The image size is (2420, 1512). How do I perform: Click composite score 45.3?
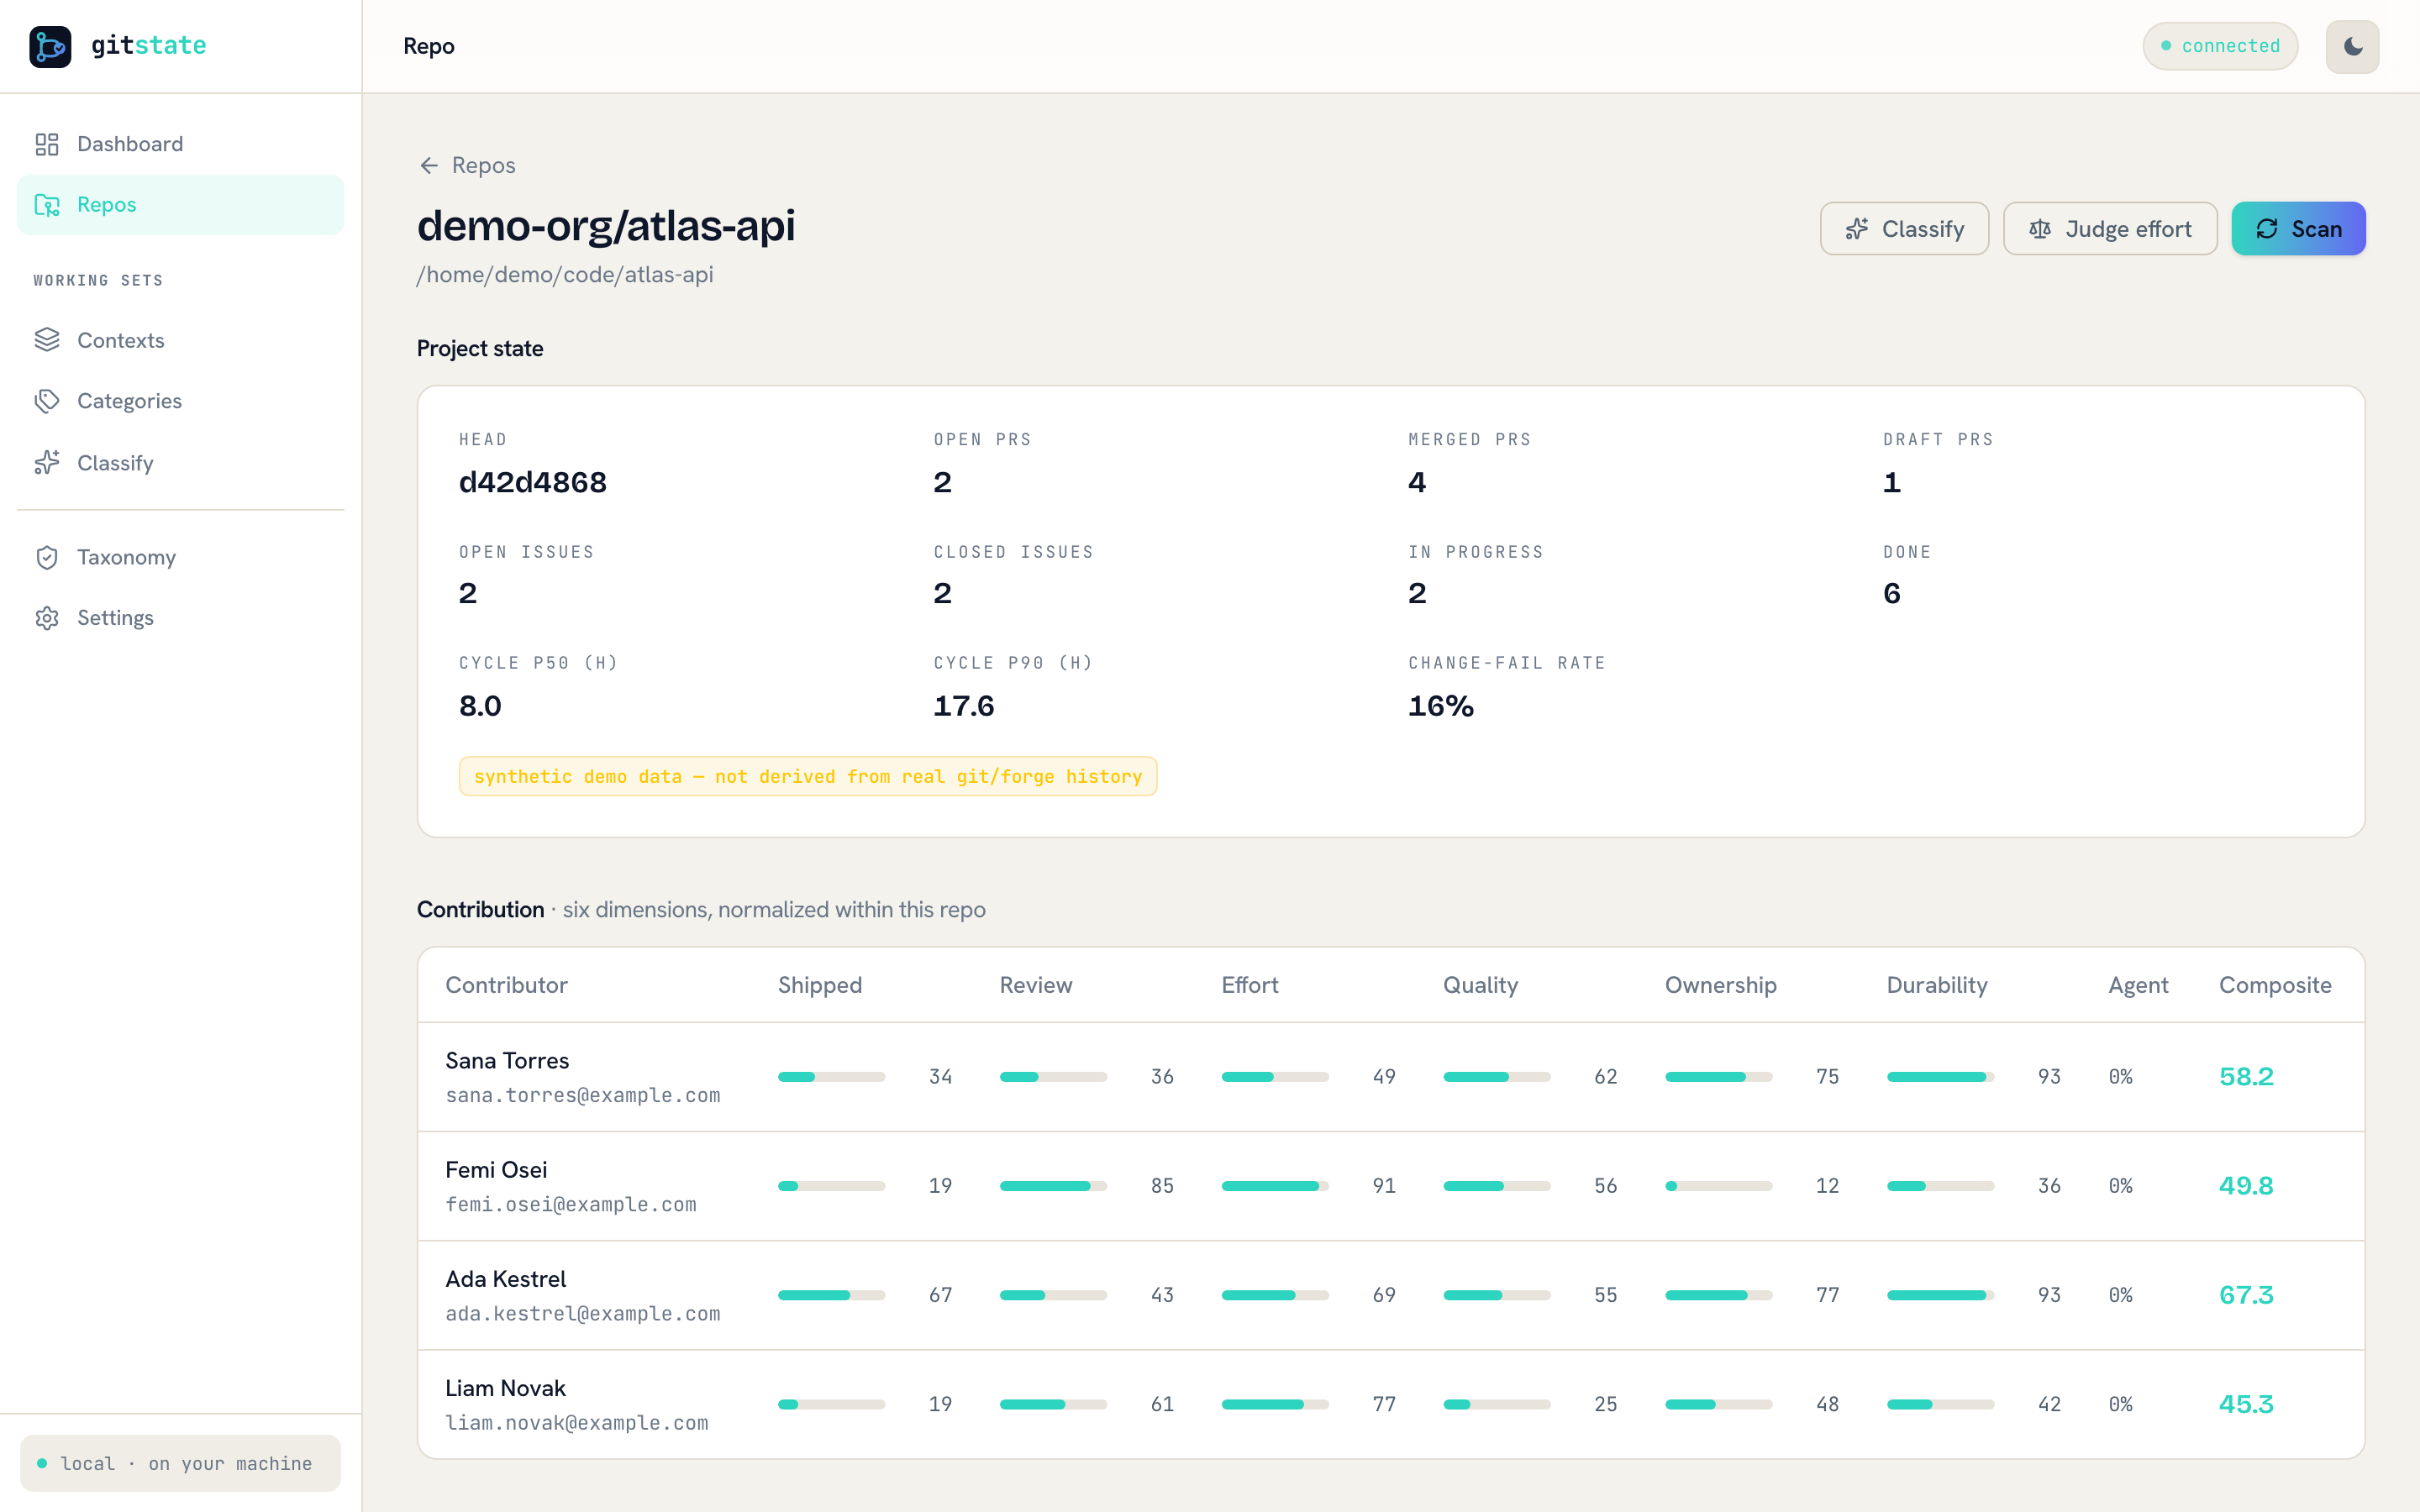(2246, 1404)
